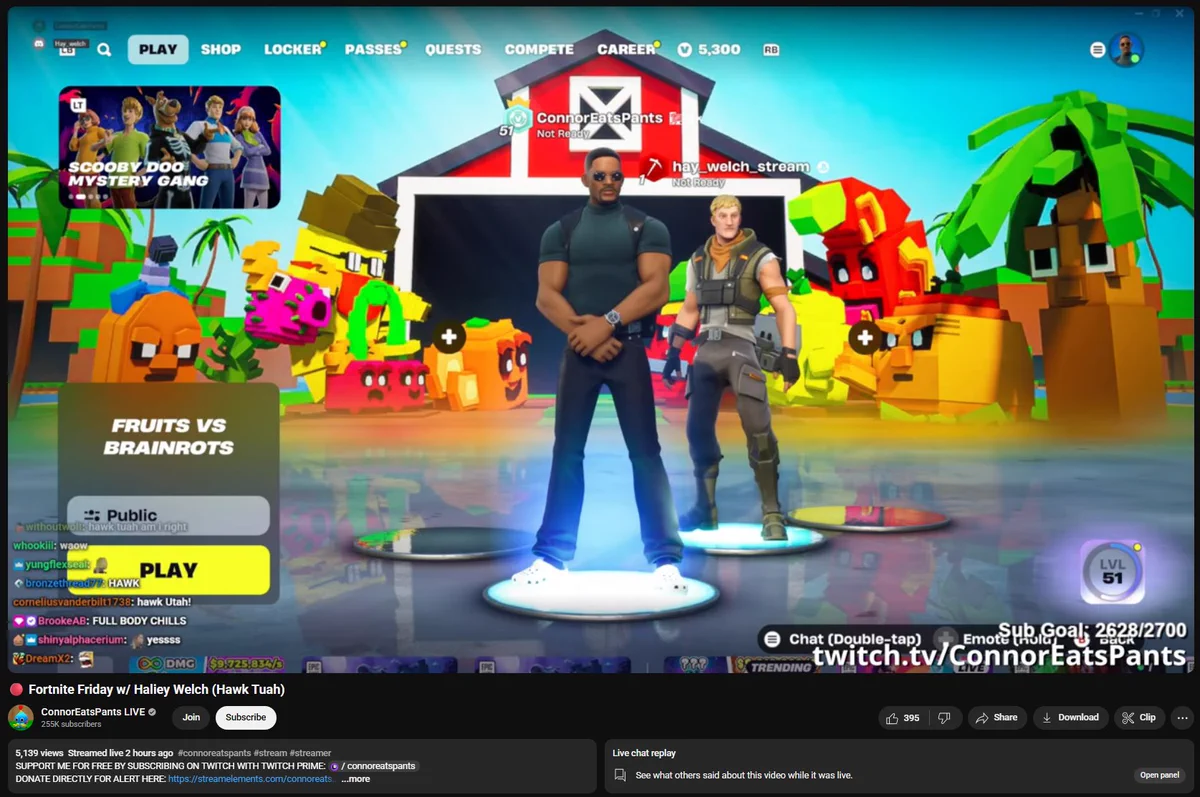This screenshot has width=1200, height=797.
Task: Subscribe to ConnorEatsPants LIVE
Action: [246, 717]
